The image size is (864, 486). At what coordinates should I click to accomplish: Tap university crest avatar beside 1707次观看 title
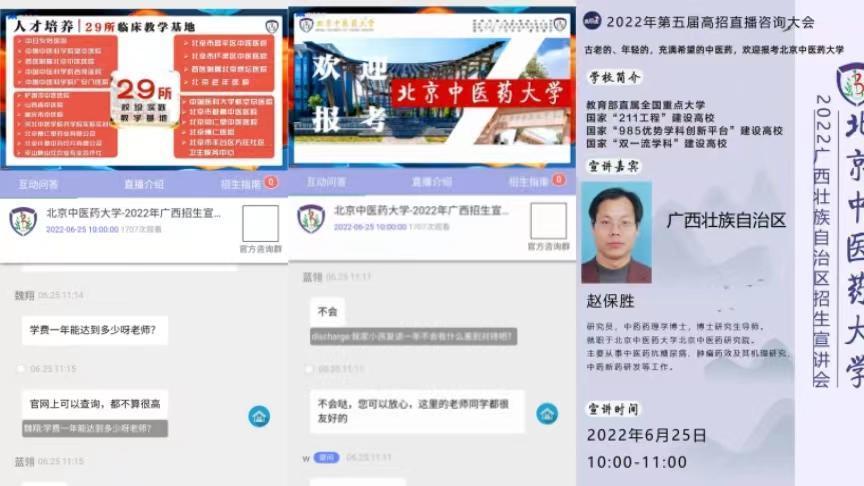23,221
